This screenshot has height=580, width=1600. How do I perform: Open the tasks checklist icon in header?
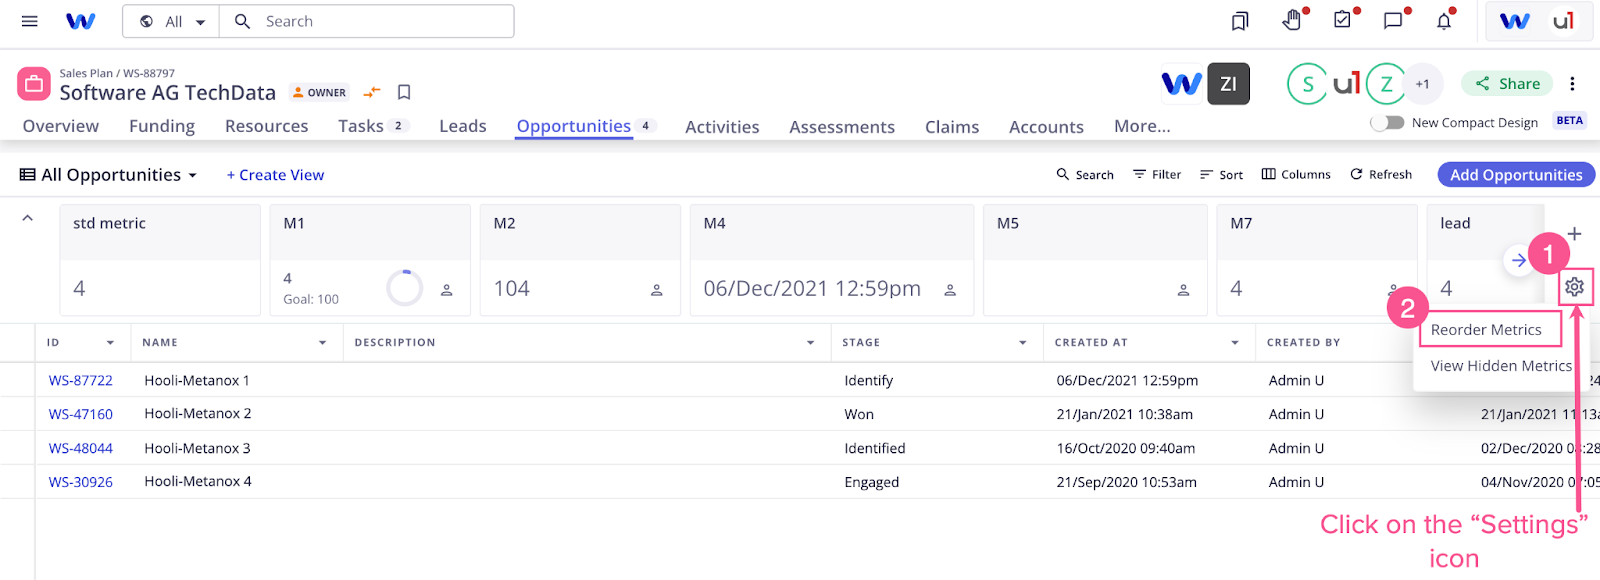tap(1343, 20)
